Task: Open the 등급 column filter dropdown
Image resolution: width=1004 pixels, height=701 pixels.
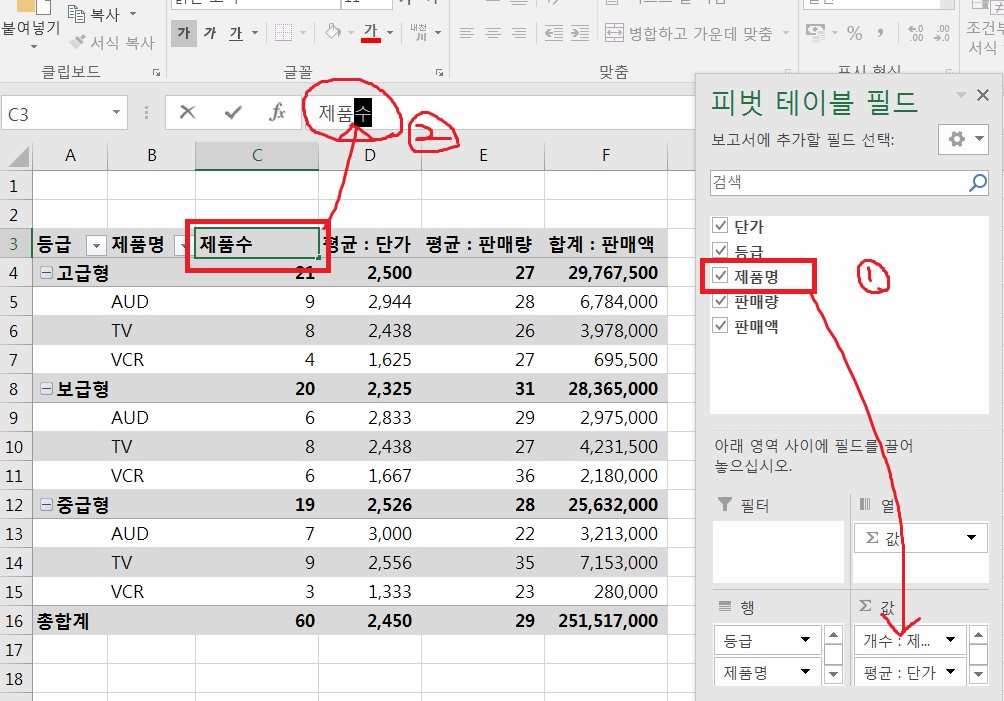Action: pos(96,245)
